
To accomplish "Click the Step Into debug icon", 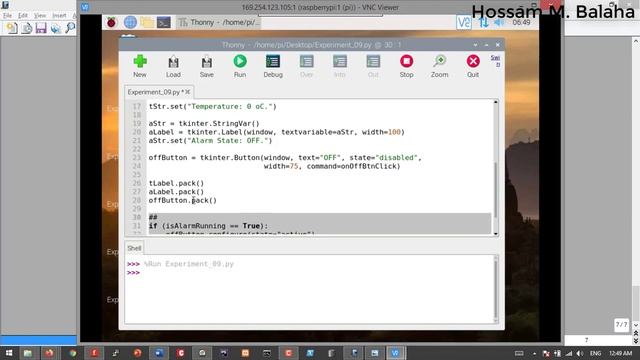I will [340, 66].
